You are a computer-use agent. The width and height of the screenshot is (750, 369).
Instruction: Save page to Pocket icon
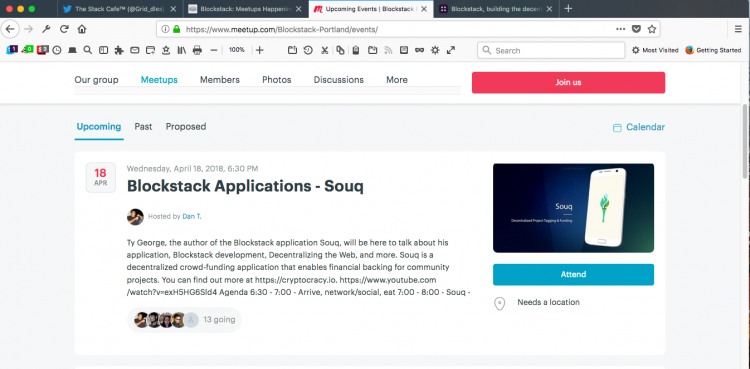(x=636, y=29)
